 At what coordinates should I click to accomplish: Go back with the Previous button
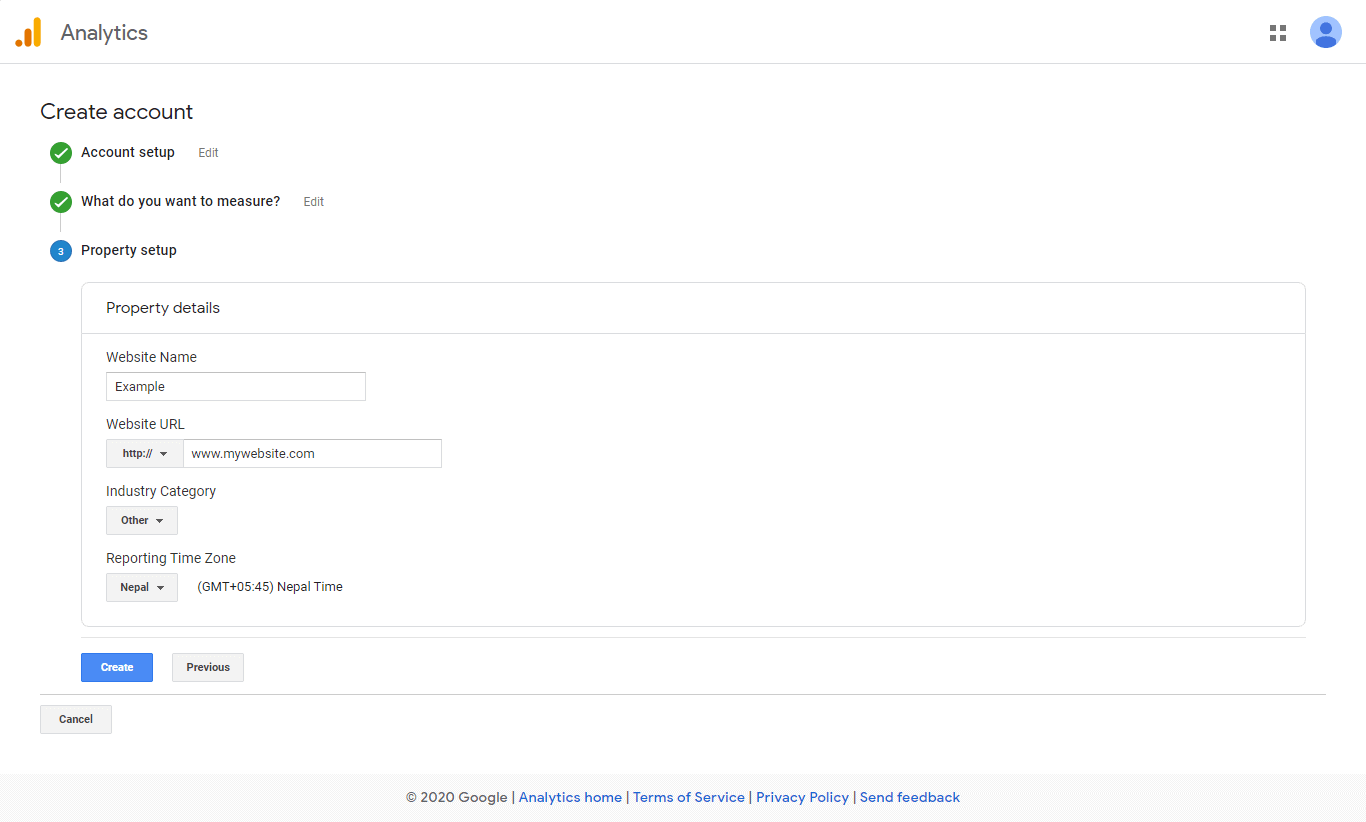(x=208, y=667)
